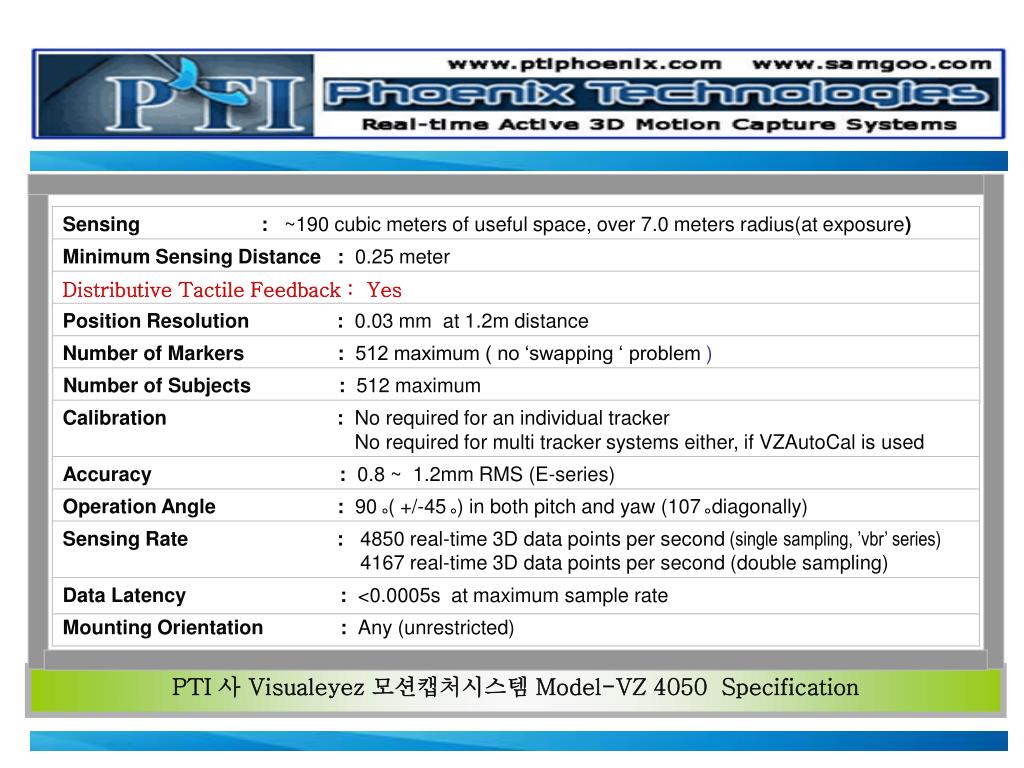Image resolution: width=1024 pixels, height=768 pixels.
Task: Click the 'Data Latency' label
Action: coord(124,595)
